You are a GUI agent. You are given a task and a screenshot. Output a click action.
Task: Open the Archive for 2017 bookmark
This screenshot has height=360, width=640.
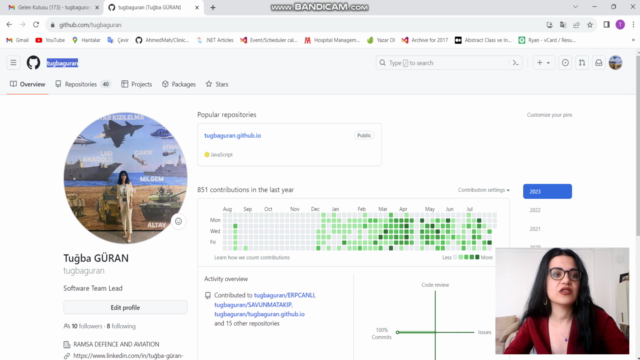click(x=425, y=40)
